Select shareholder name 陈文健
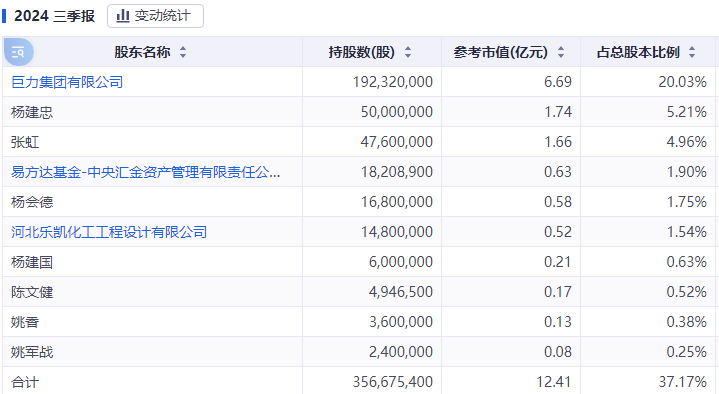This screenshot has height=394, width=719. (32, 292)
